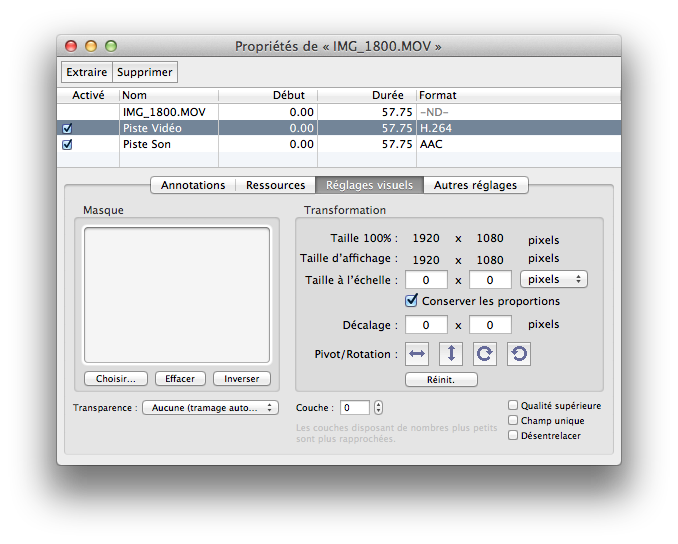Open the pixels unit dropdown
Screen dimensions: 678x544
coord(553,279)
